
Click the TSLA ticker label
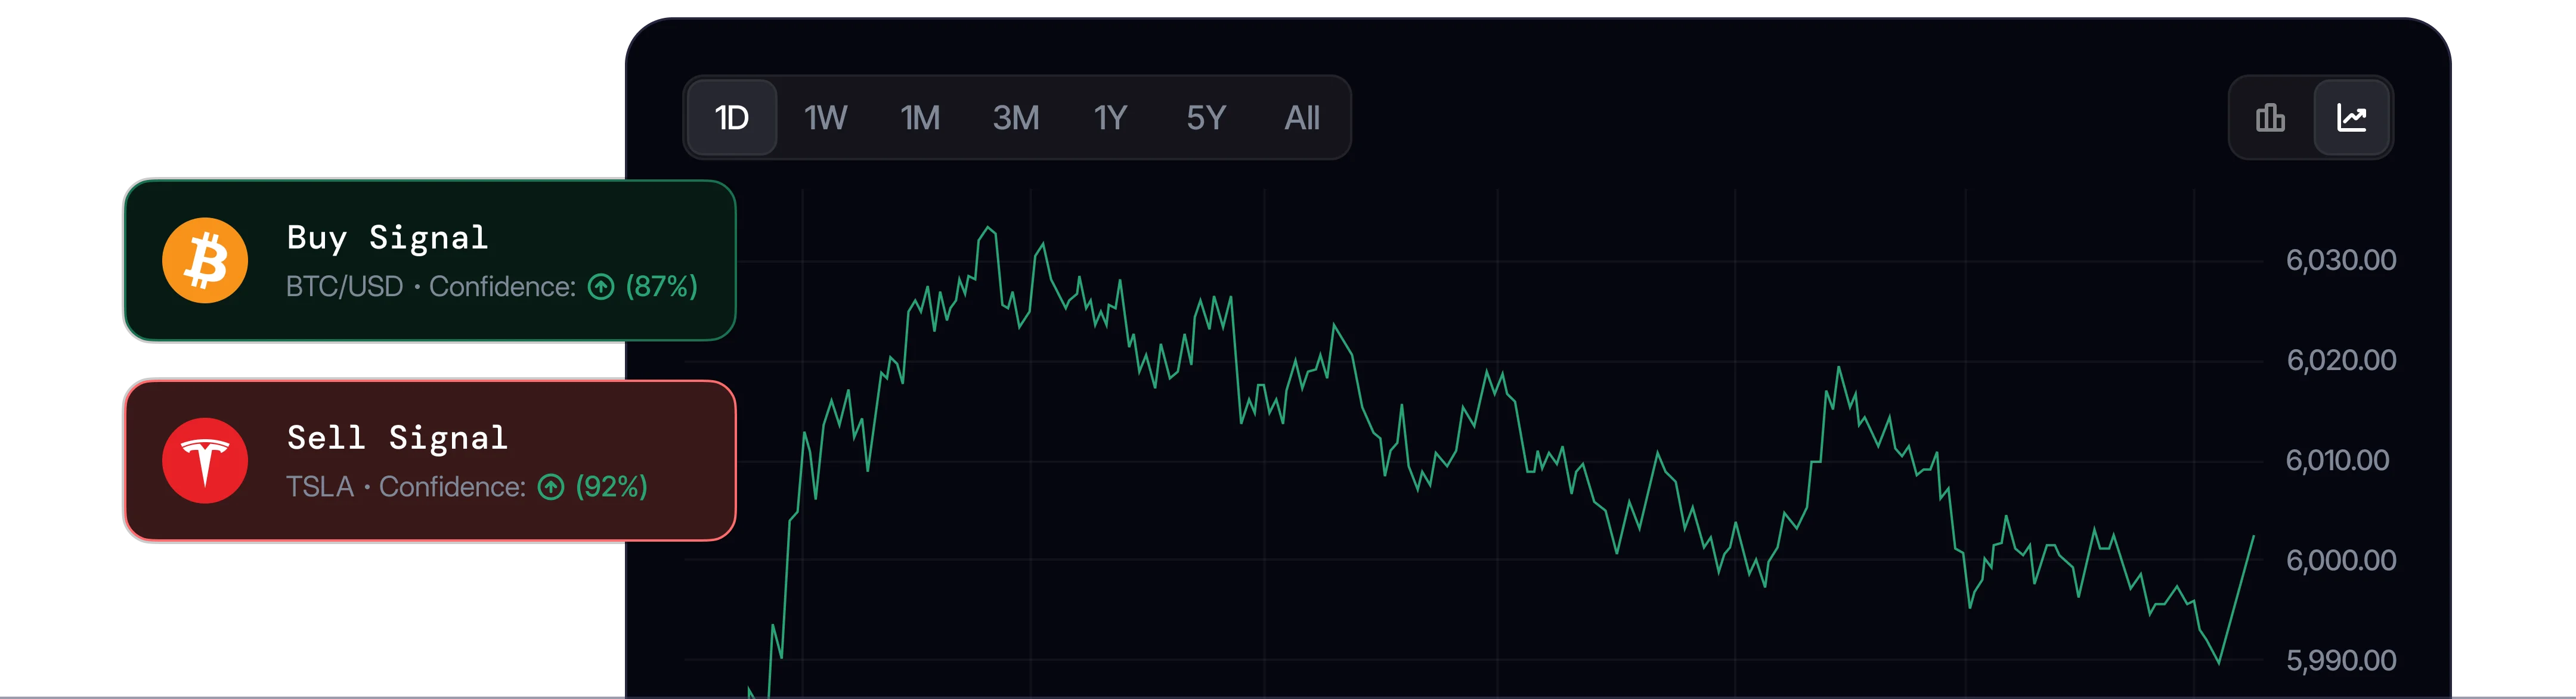click(x=320, y=487)
